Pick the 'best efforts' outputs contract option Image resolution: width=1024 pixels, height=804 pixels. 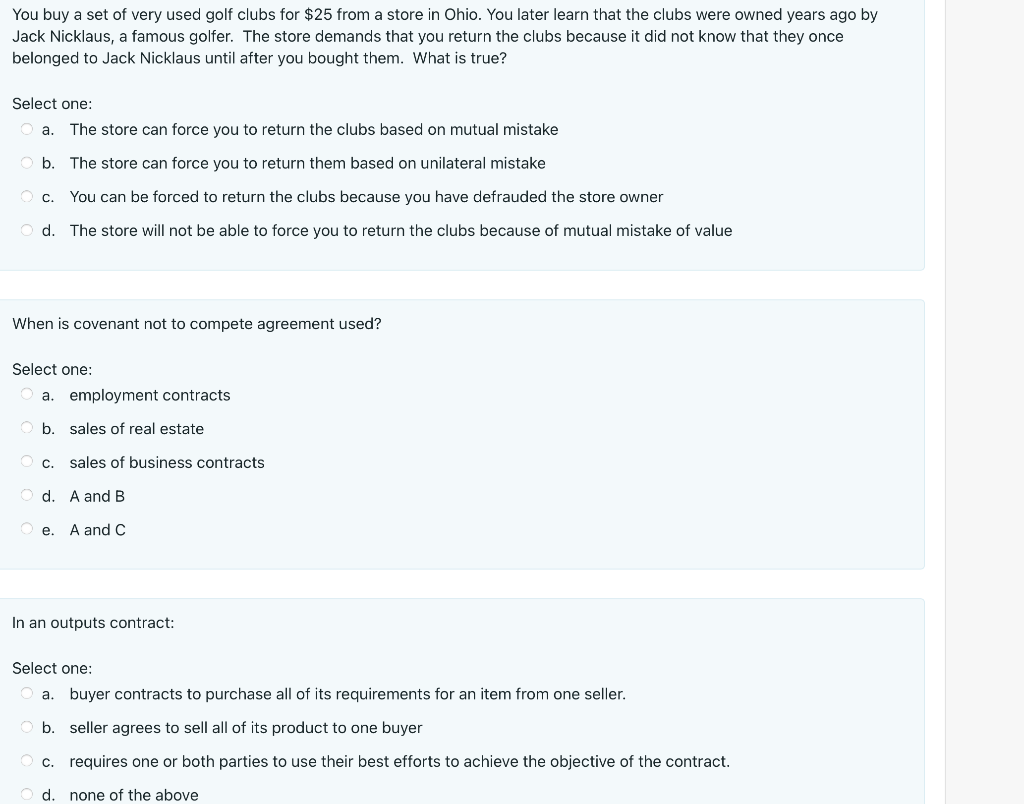(x=27, y=761)
